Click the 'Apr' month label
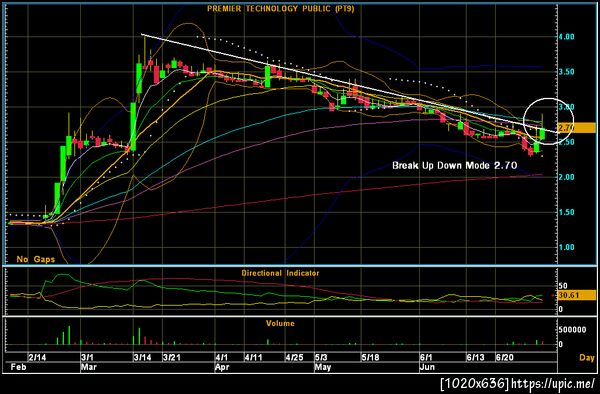This screenshot has height=394, width=600. coord(222,367)
